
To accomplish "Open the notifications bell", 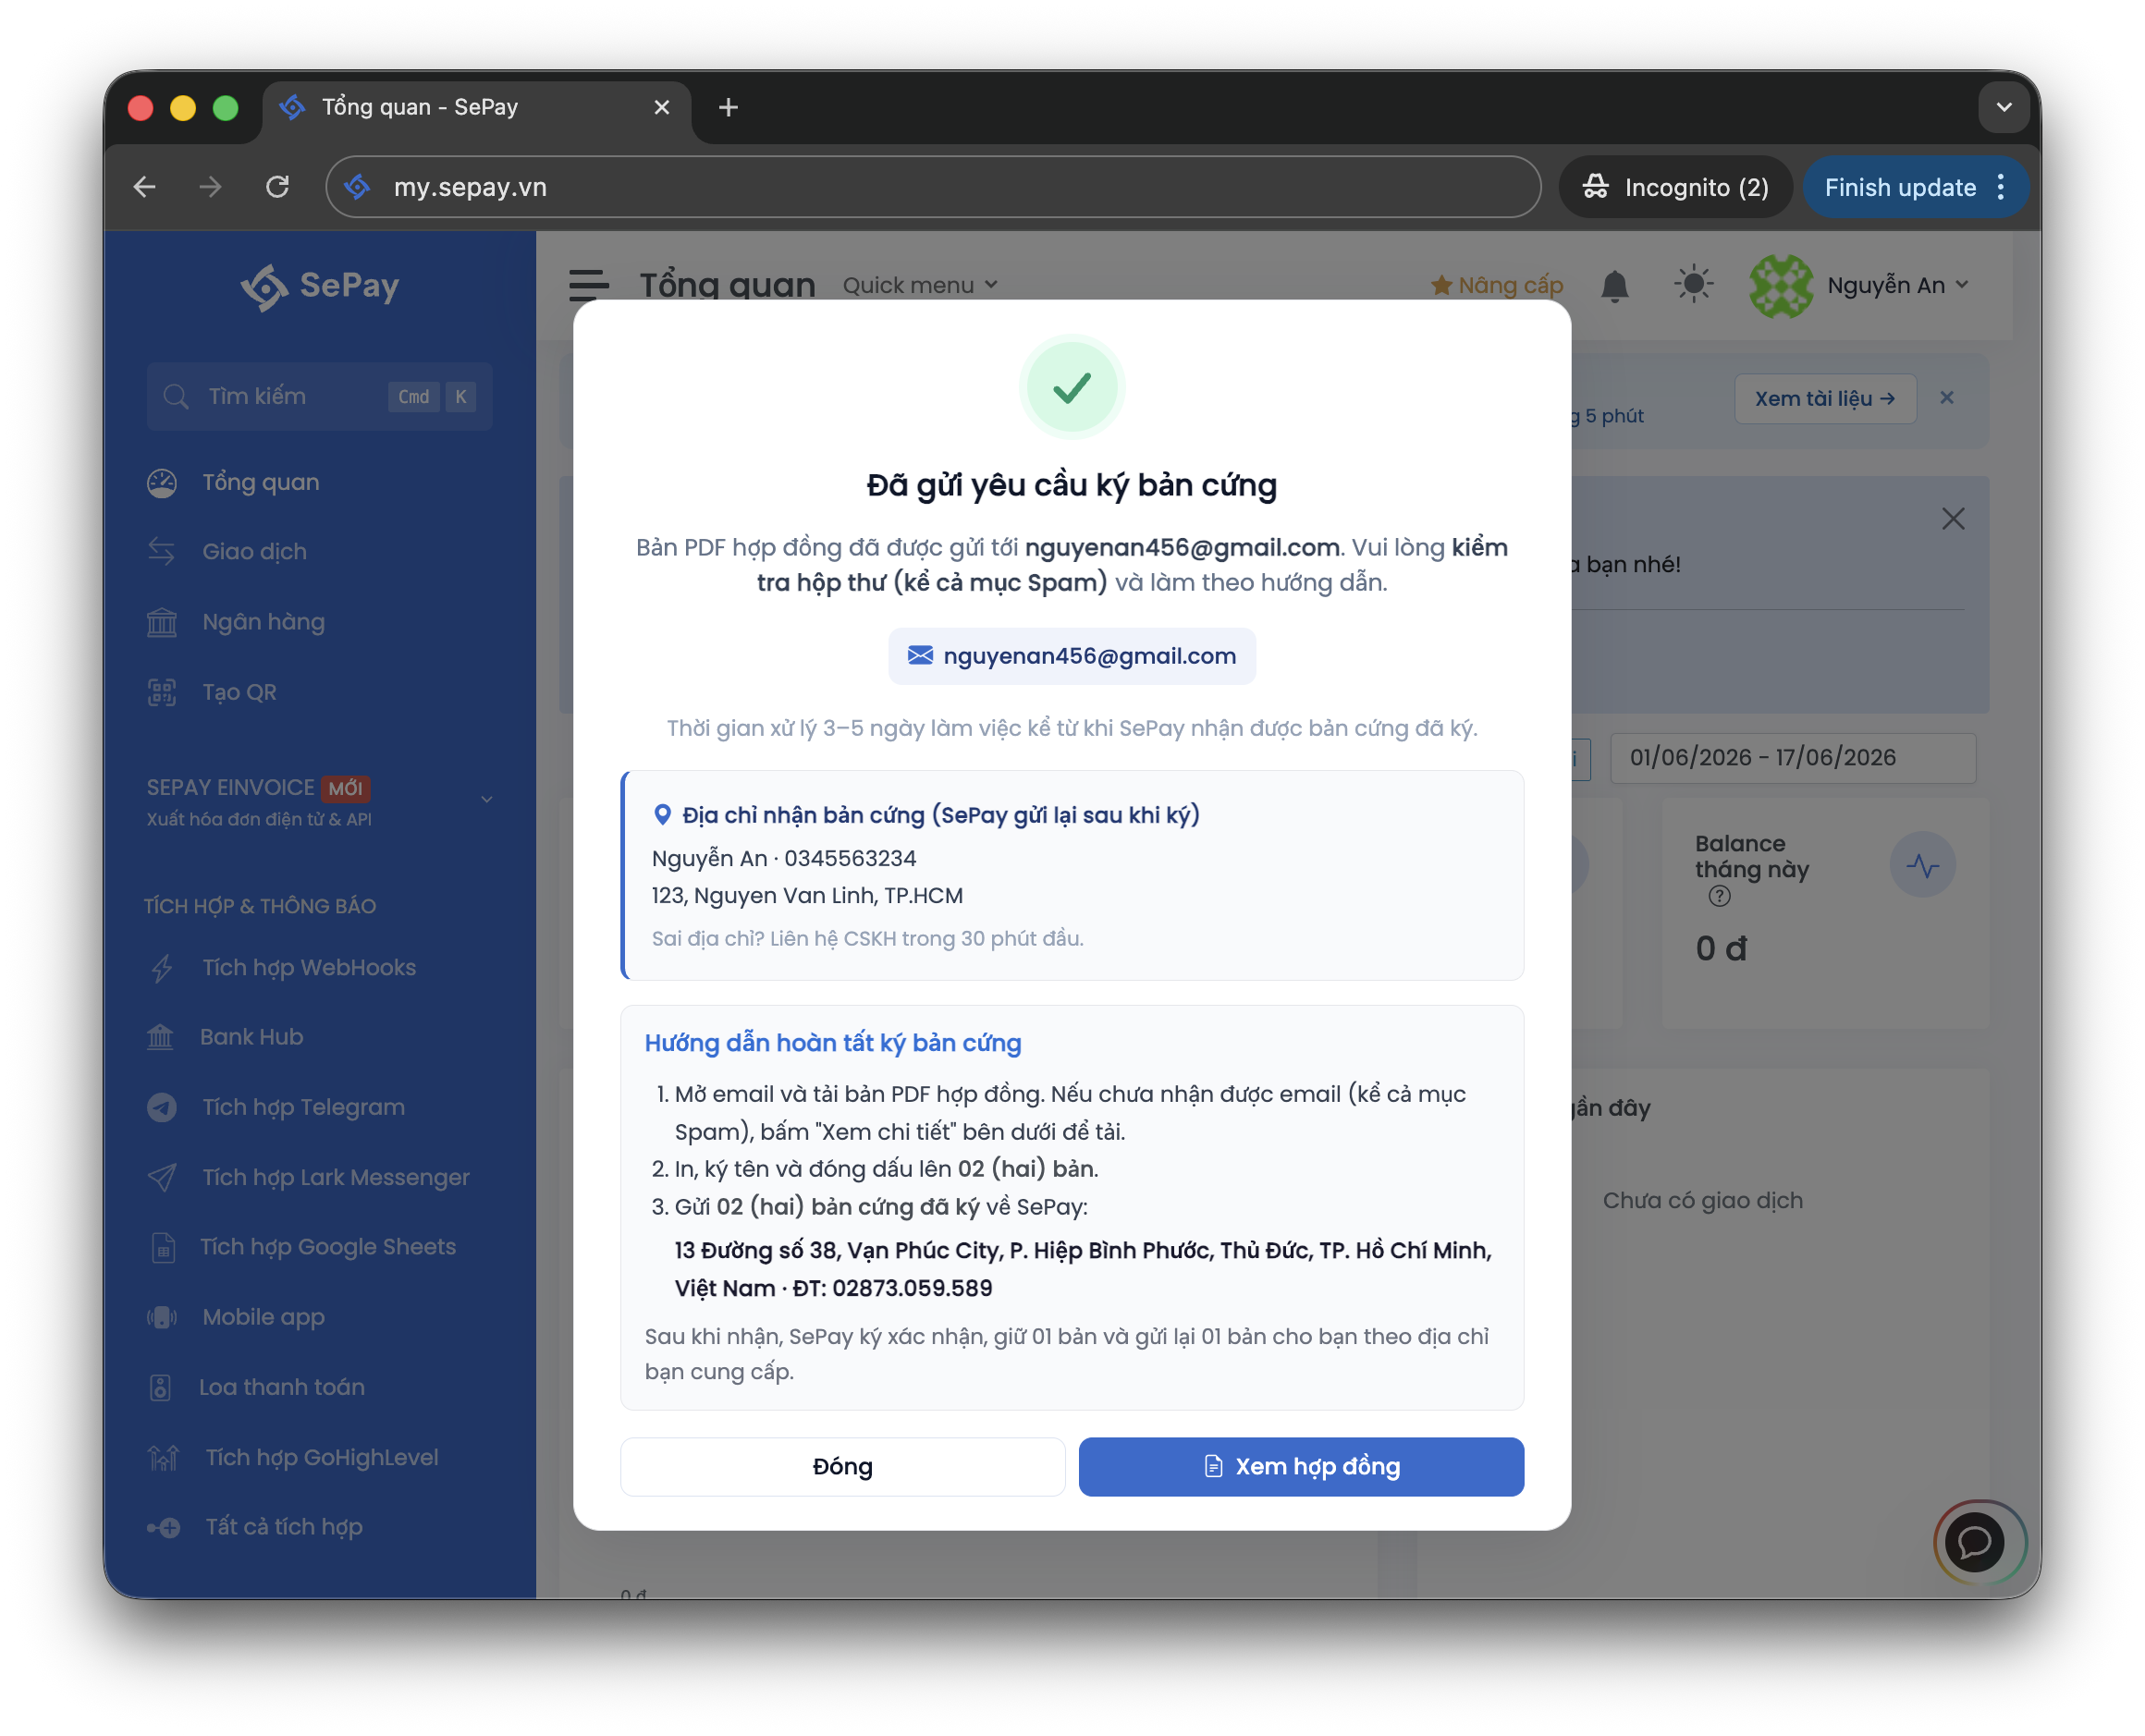I will (1614, 286).
